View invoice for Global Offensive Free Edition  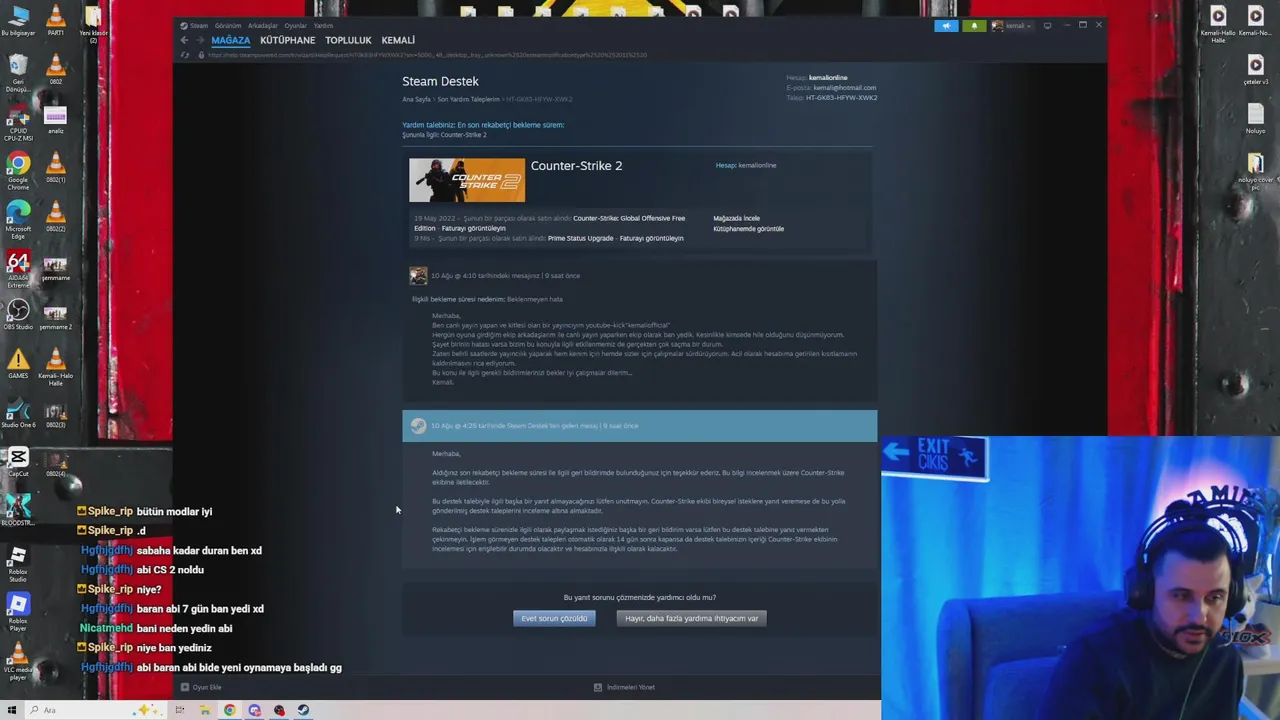coord(474,228)
